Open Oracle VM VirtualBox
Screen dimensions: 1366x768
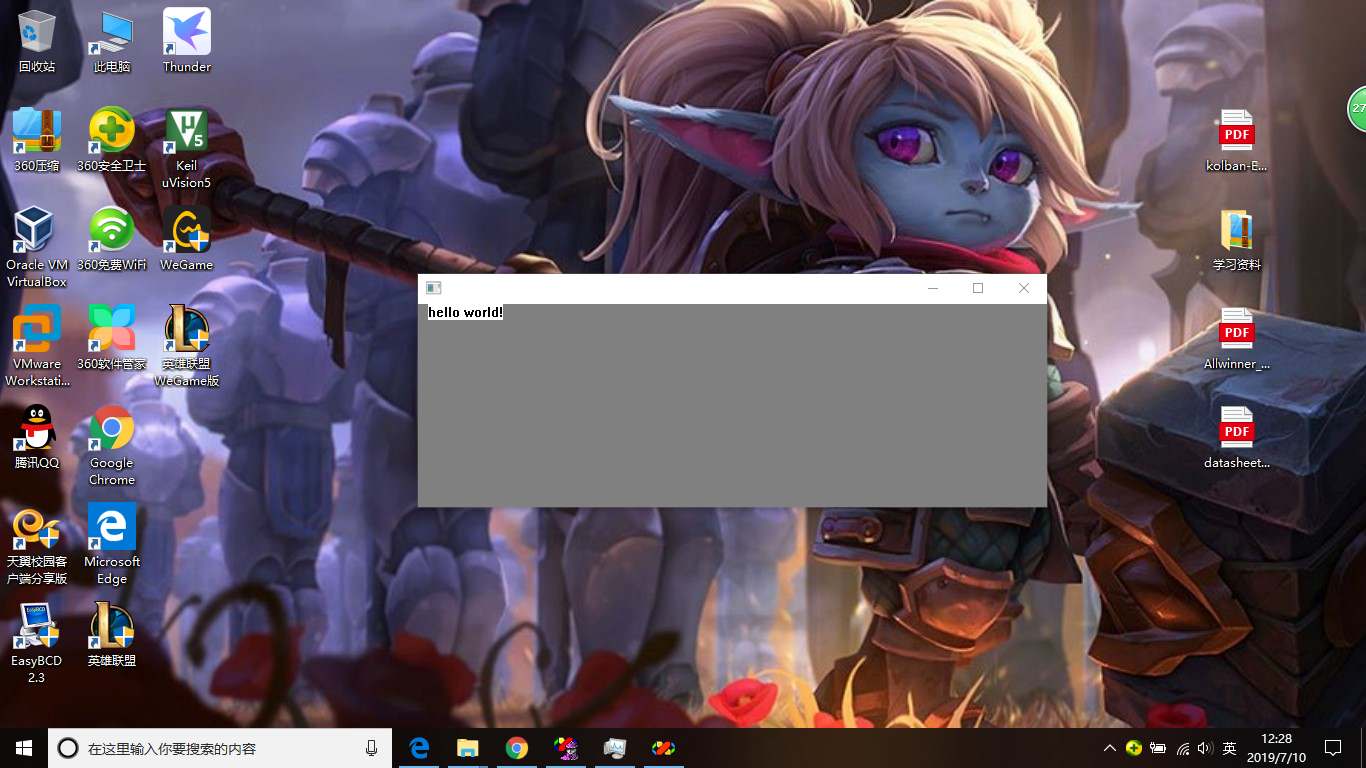pyautogui.click(x=37, y=230)
